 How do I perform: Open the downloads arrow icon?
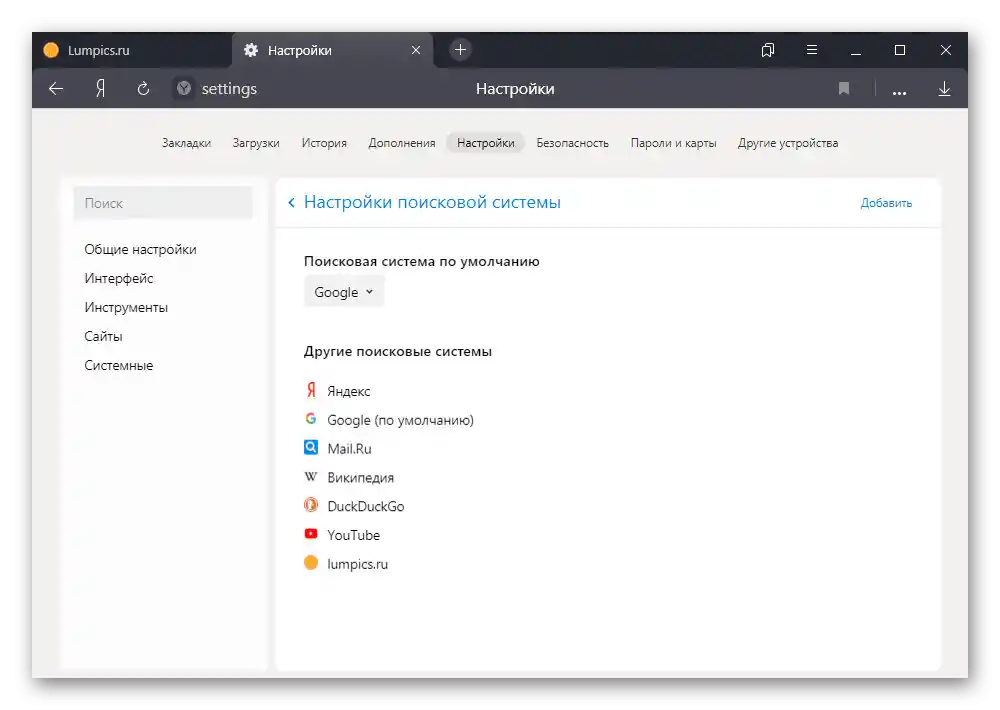[x=944, y=89]
